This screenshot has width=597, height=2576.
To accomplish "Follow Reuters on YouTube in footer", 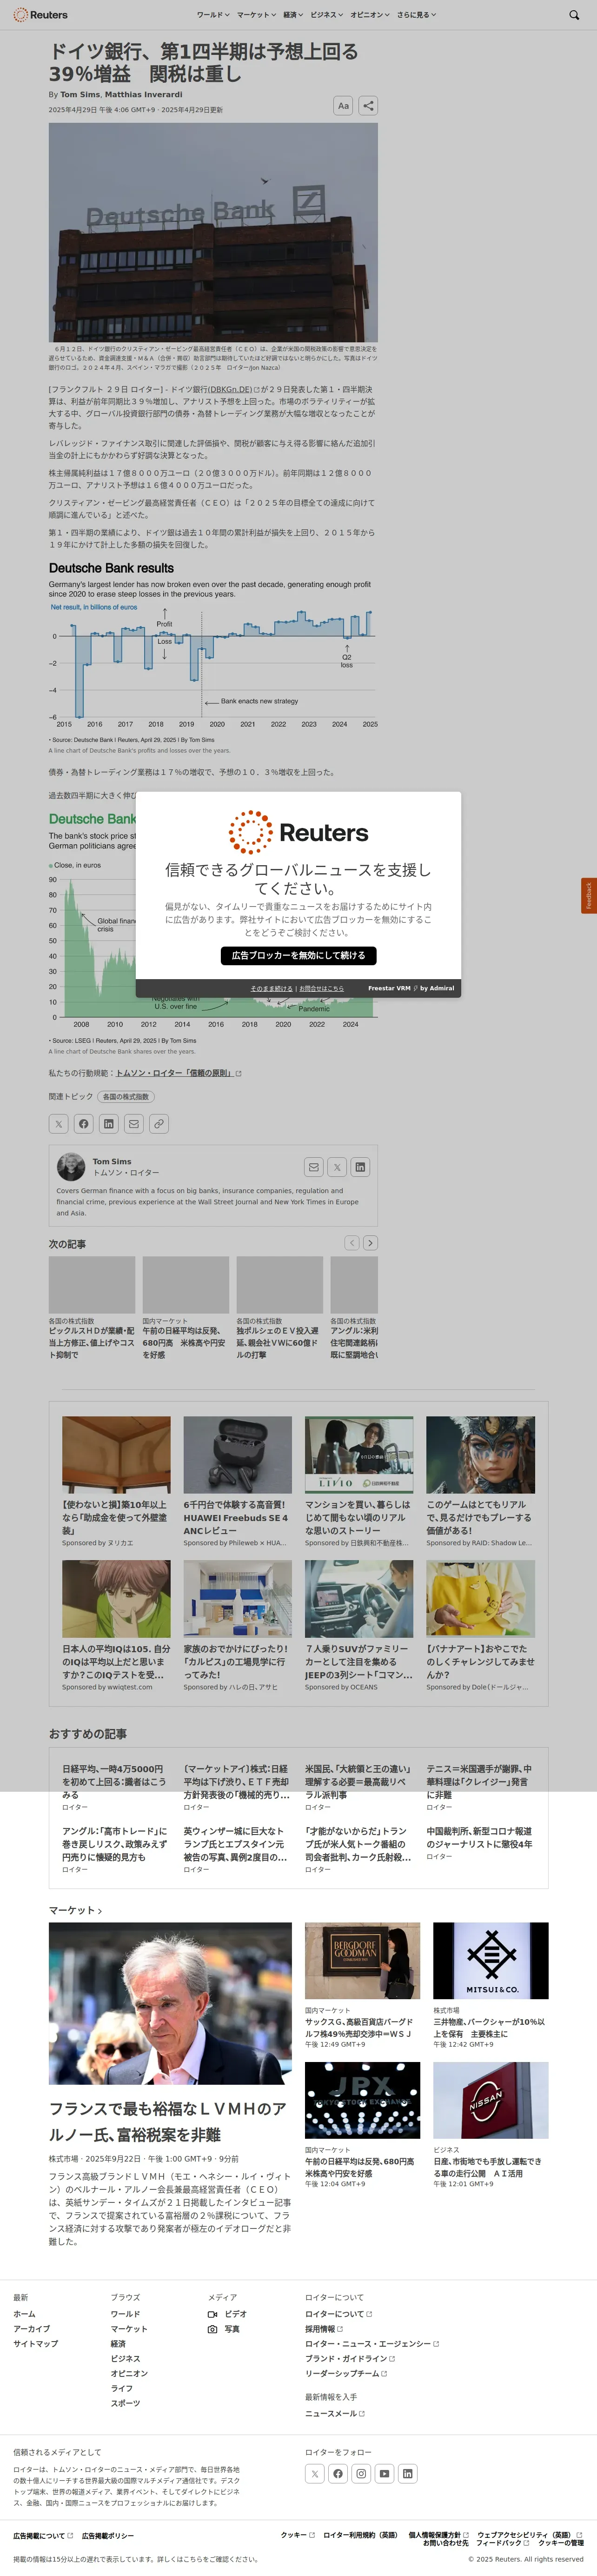I will pos(385,2474).
